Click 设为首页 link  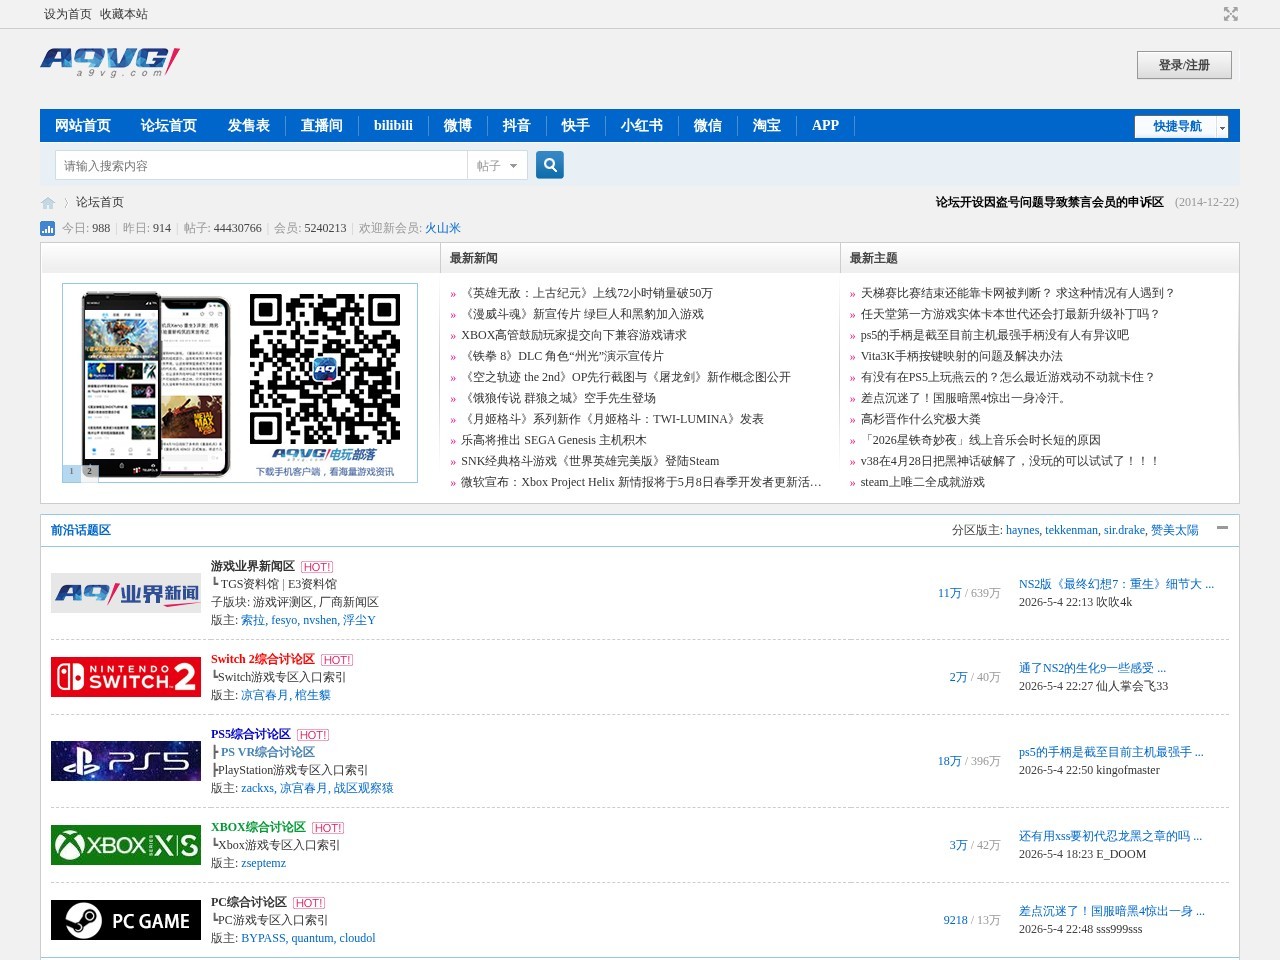[x=68, y=14]
